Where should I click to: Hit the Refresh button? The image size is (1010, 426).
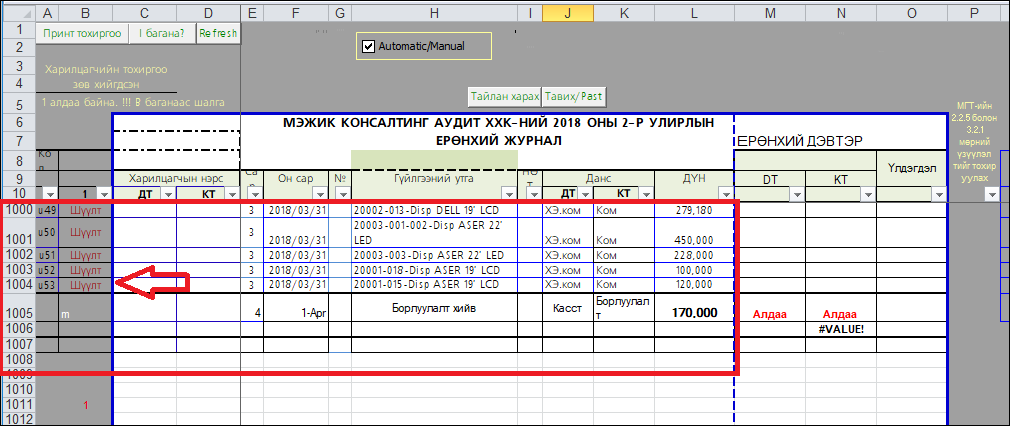pyautogui.click(x=218, y=33)
